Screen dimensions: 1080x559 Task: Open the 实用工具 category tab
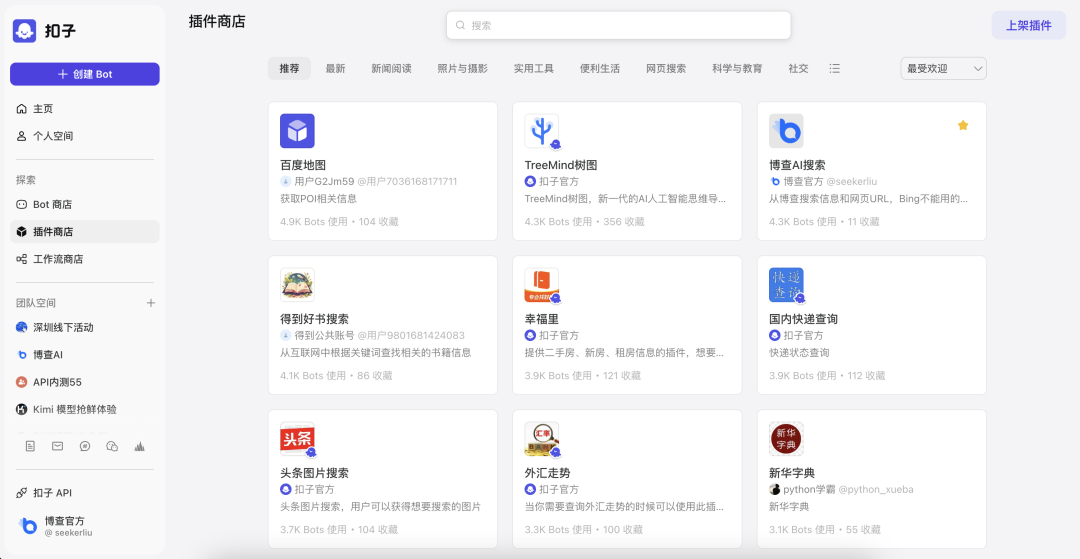coord(534,69)
